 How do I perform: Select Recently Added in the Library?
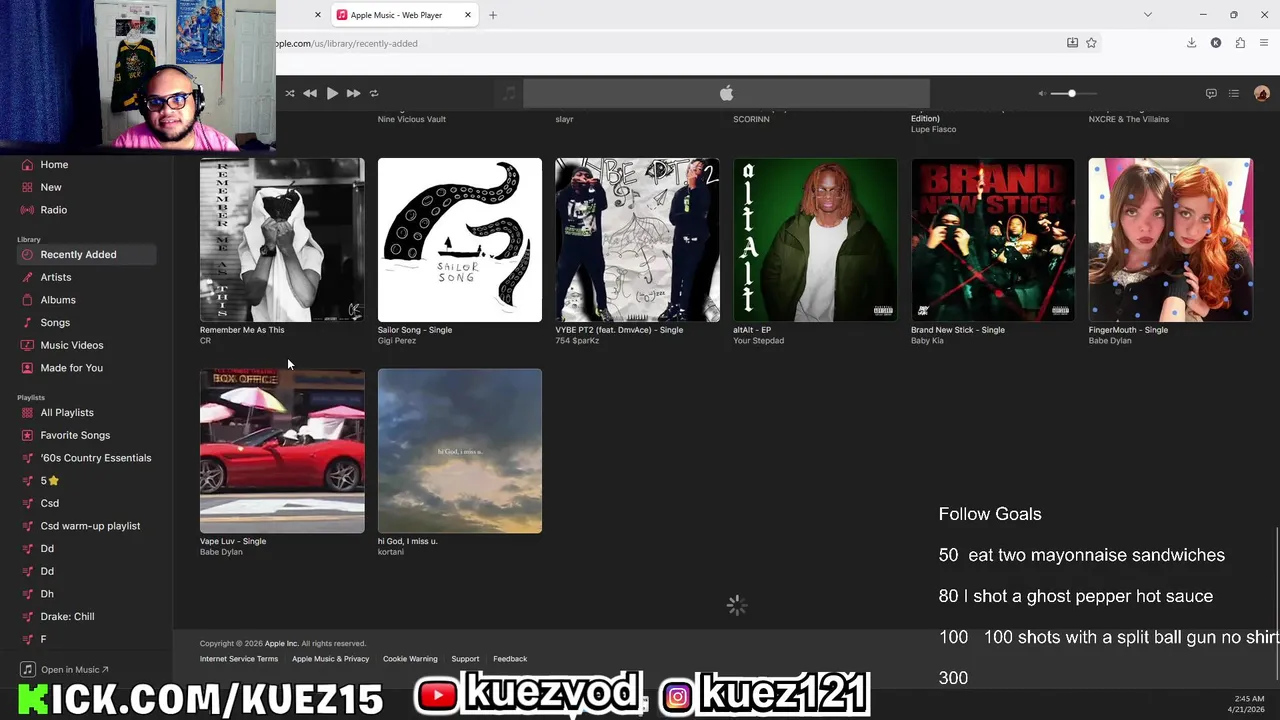pos(86,255)
